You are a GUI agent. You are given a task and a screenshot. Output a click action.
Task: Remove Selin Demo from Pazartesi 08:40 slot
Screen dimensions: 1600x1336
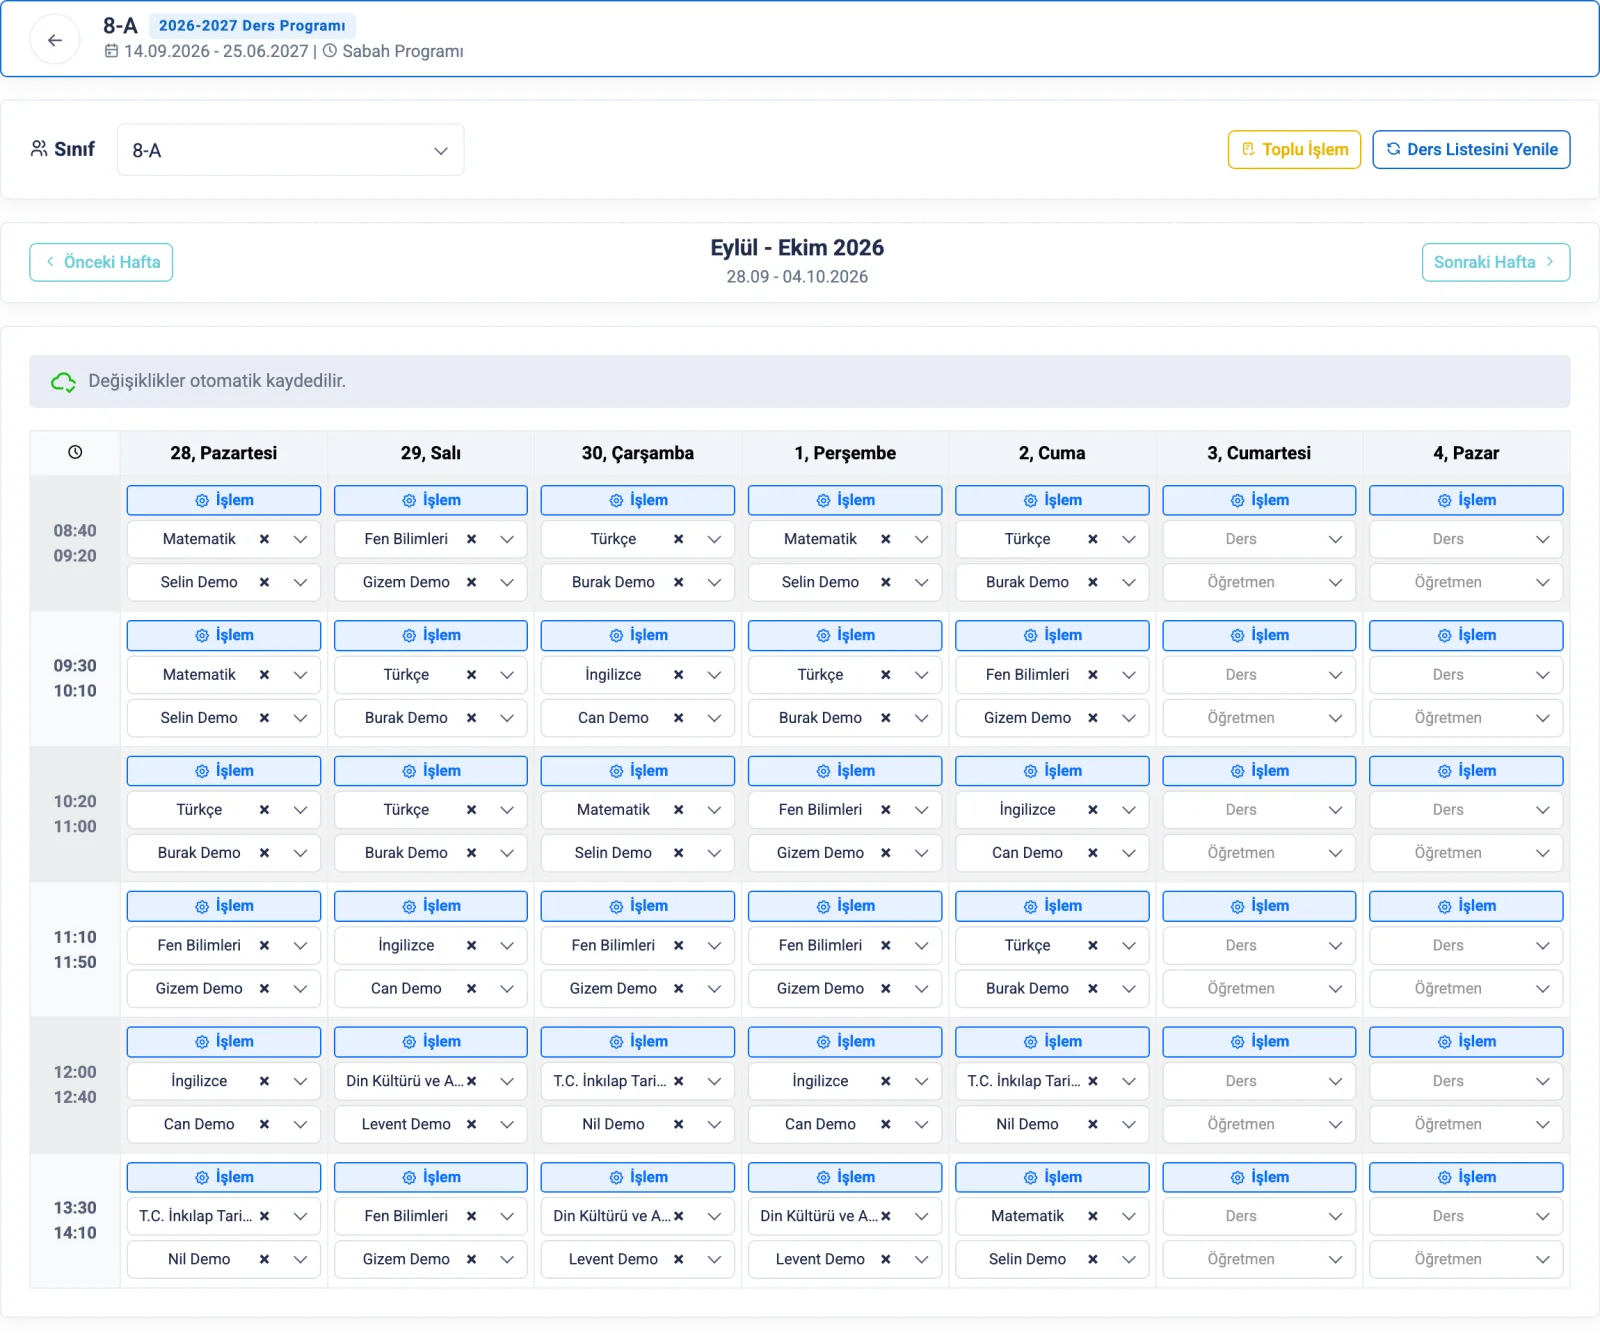(264, 582)
